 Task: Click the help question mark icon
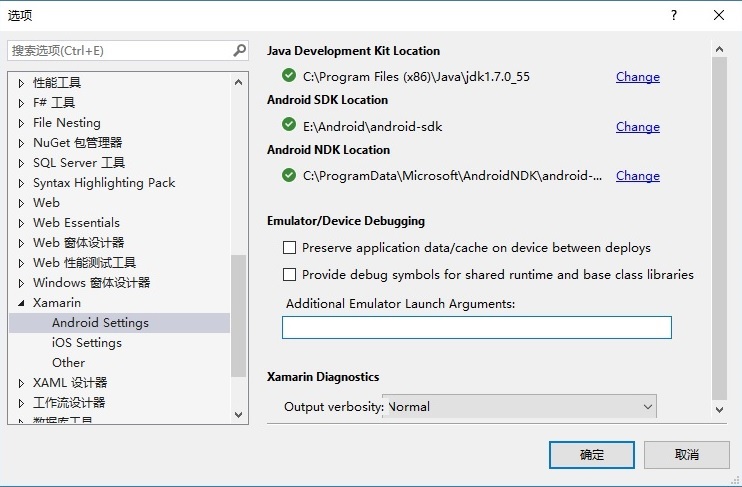tap(674, 15)
